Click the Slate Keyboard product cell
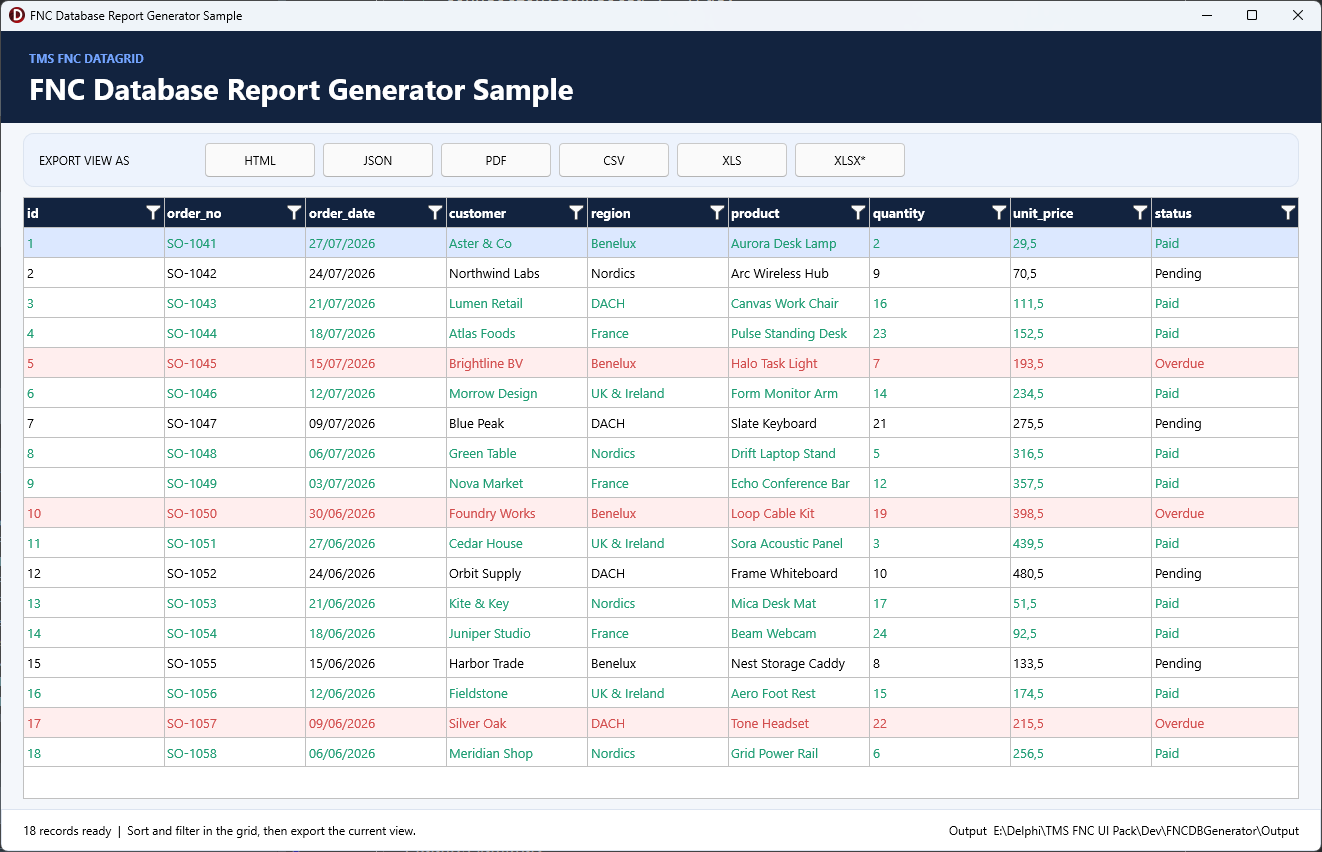Viewport: 1322px width, 852px height. coord(799,423)
